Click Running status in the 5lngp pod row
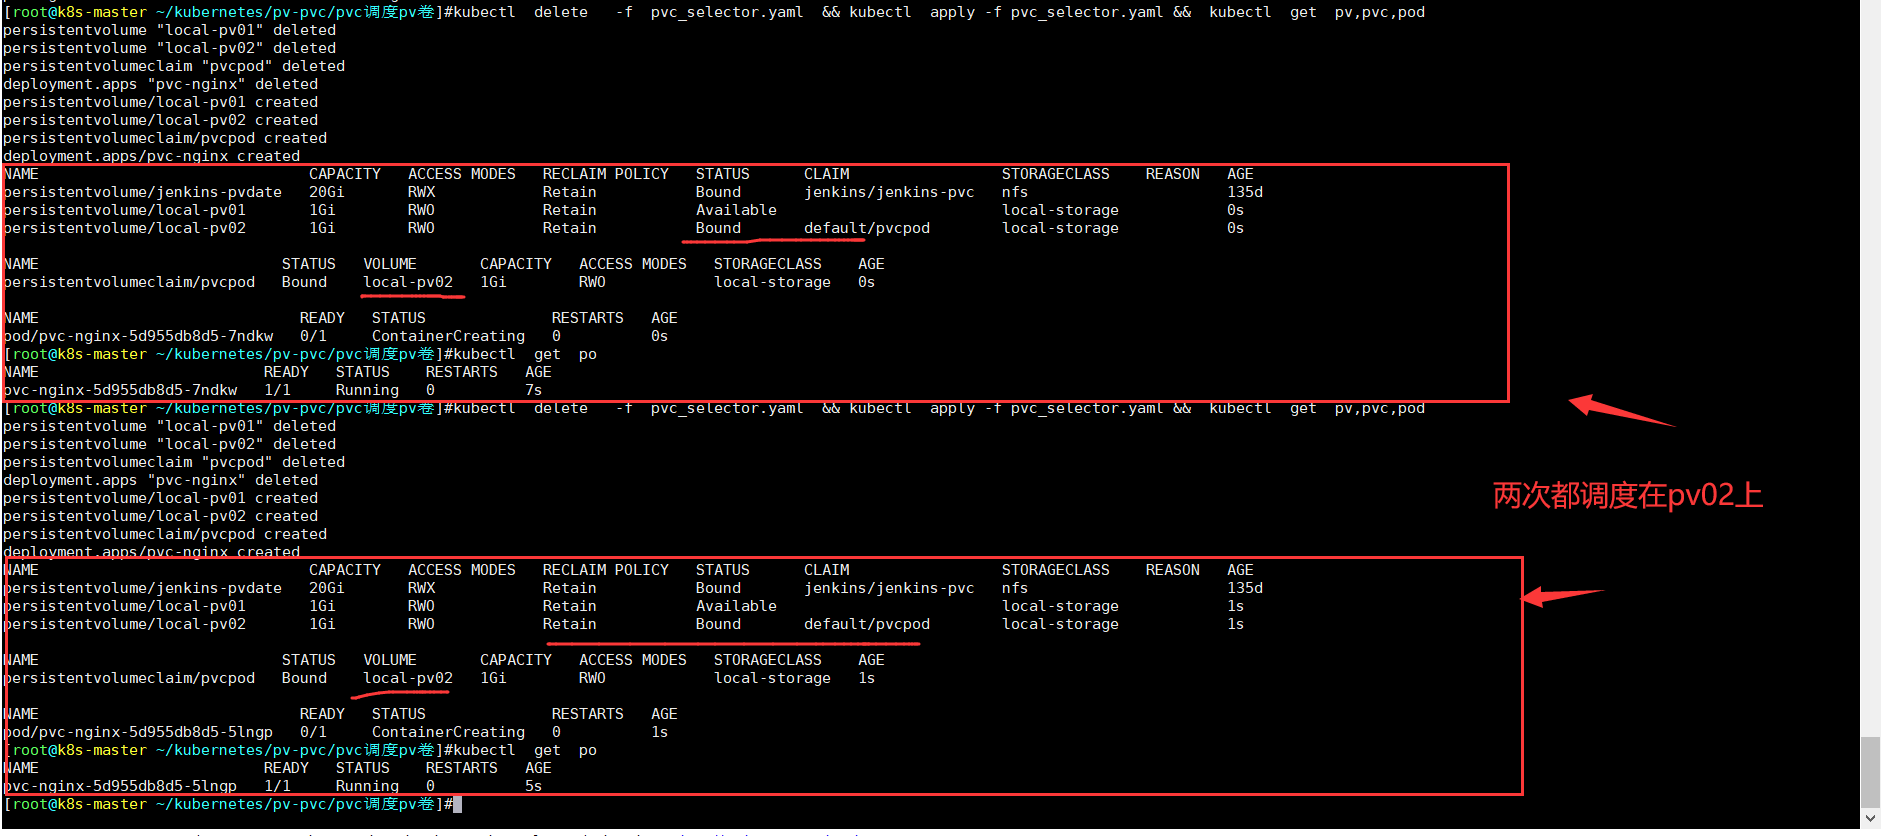The height and width of the screenshot is (836, 1881). pyautogui.click(x=367, y=786)
